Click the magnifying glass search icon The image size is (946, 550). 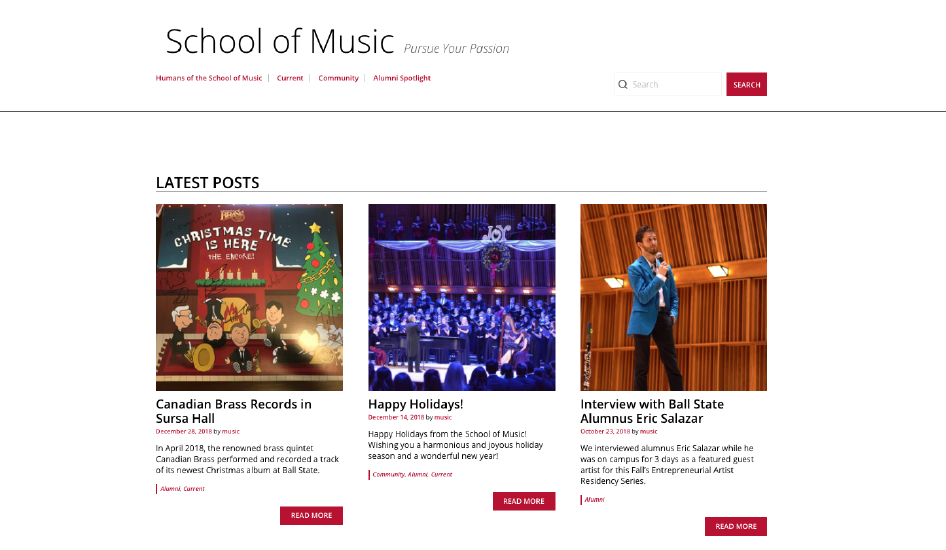point(623,85)
